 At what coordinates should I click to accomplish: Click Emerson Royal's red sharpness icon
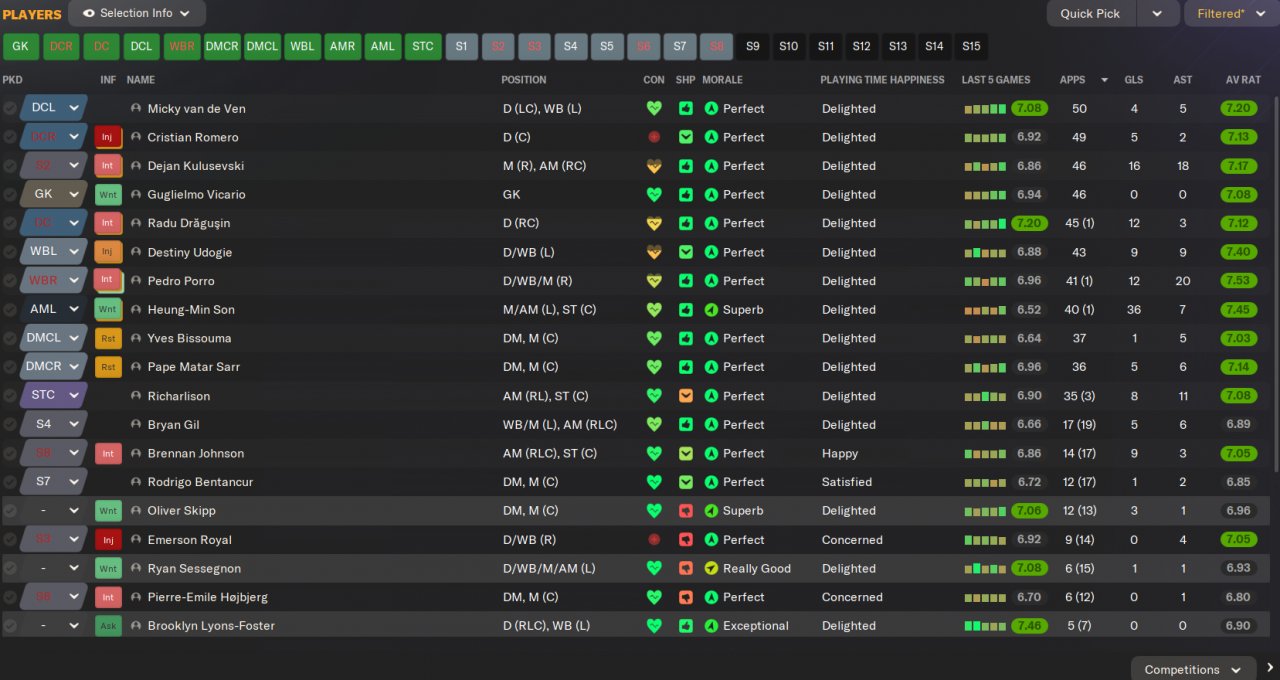pyautogui.click(x=685, y=540)
